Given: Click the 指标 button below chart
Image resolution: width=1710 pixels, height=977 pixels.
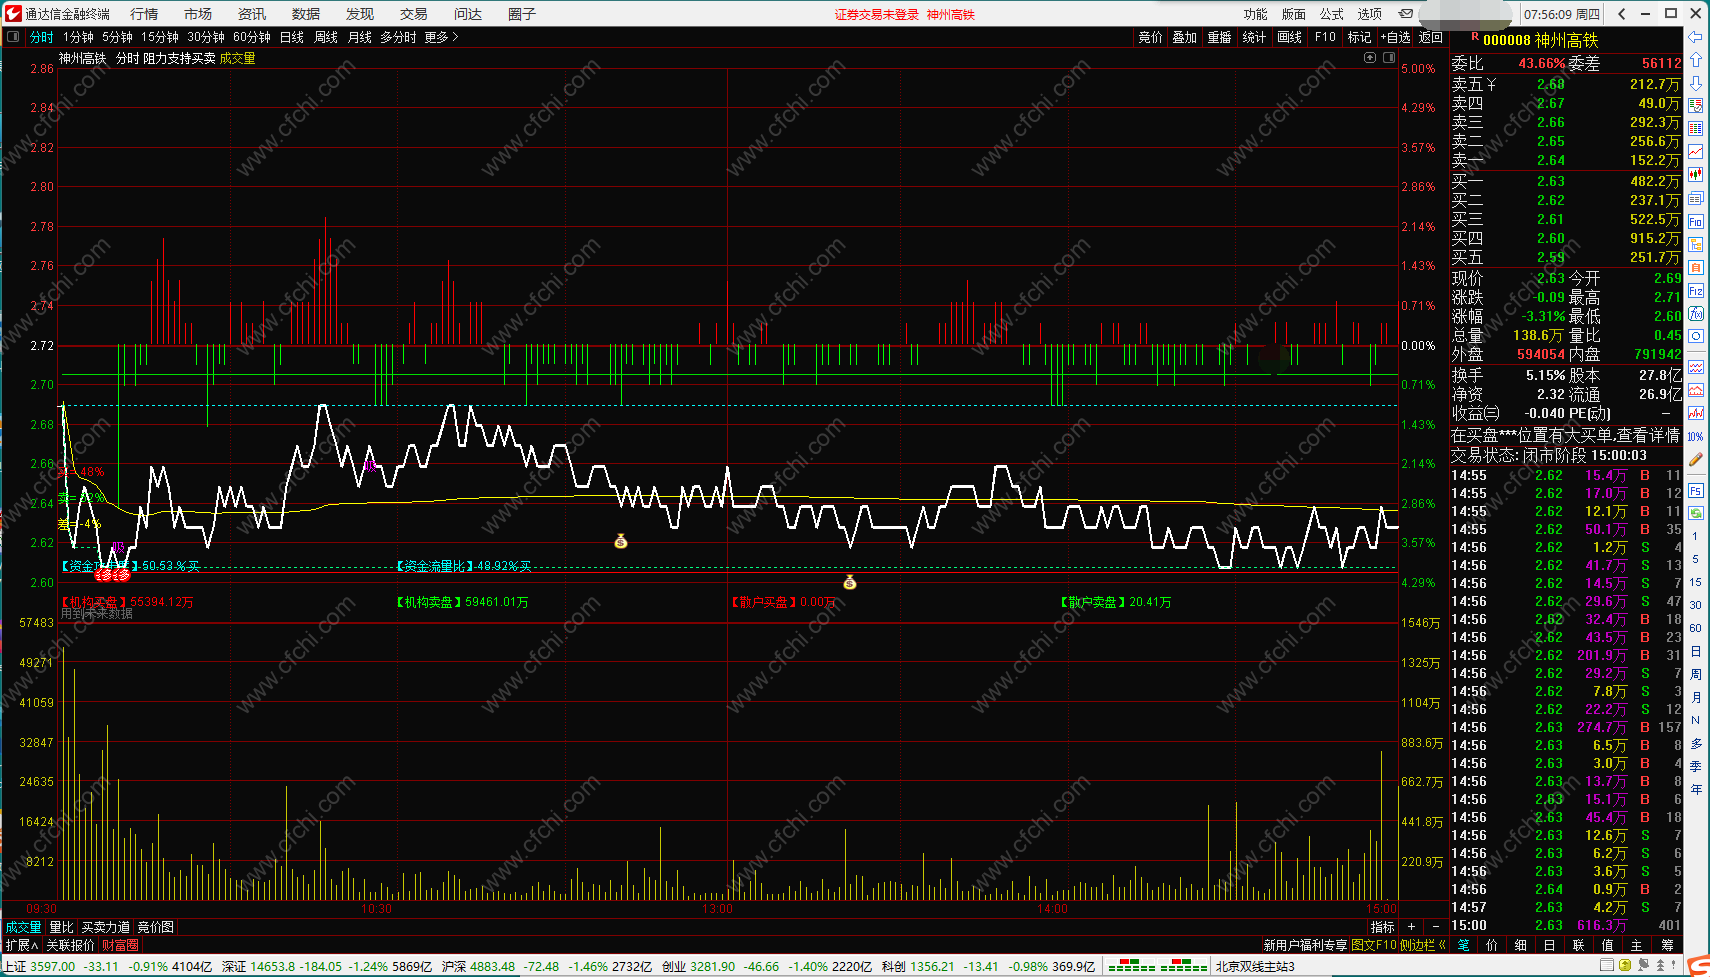Looking at the screenshot, I should [1383, 927].
